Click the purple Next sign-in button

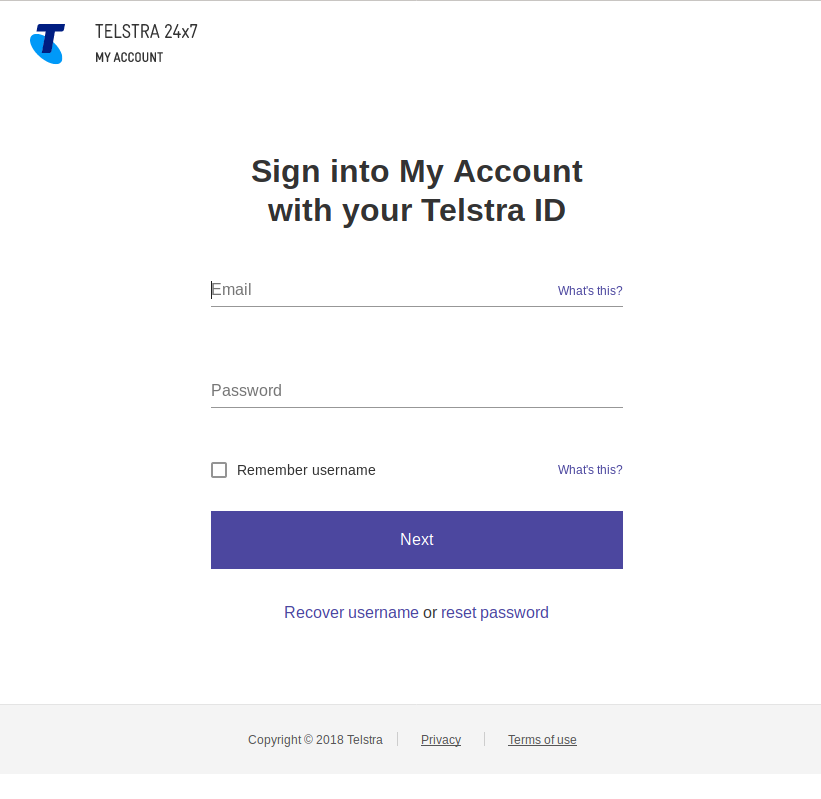coord(416,540)
